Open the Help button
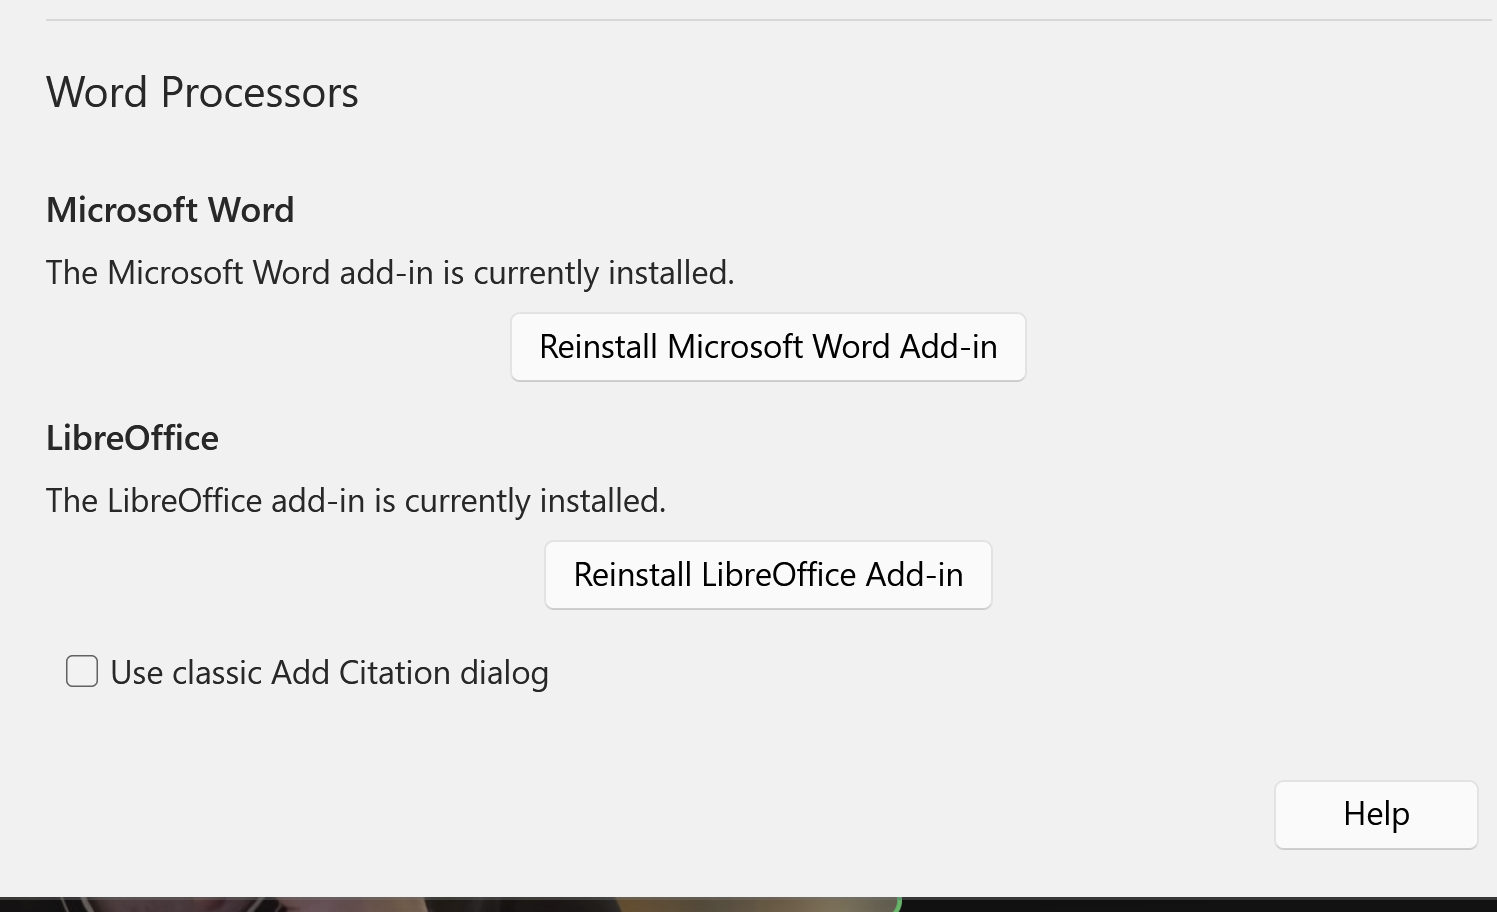 (1376, 814)
